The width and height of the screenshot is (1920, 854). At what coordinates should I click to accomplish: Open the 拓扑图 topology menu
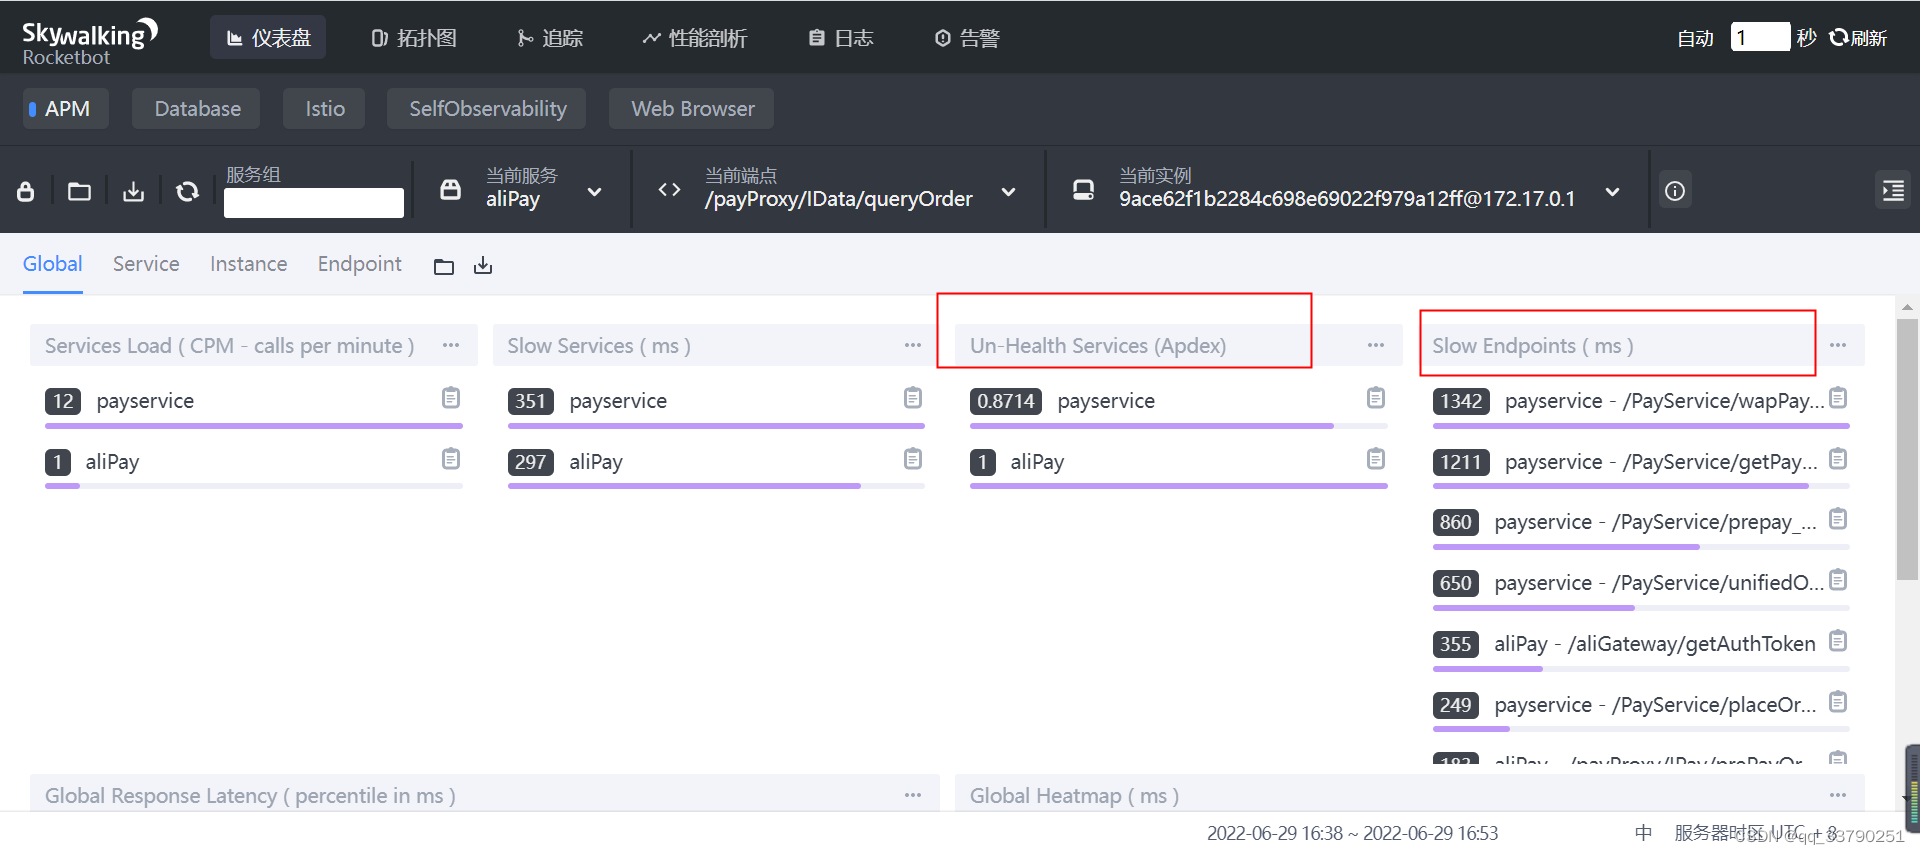[414, 38]
